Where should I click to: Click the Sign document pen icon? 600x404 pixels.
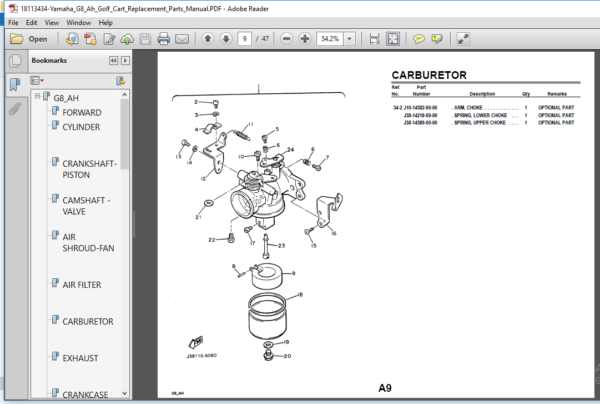point(109,39)
